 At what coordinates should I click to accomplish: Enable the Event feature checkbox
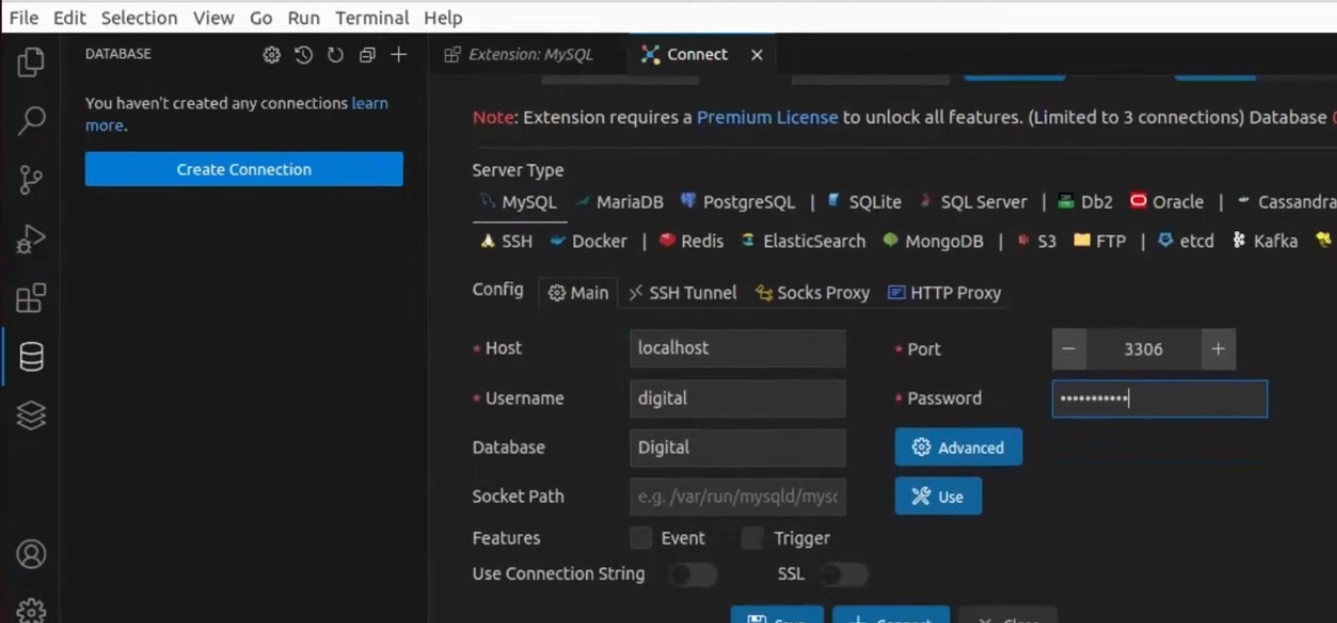(x=641, y=538)
